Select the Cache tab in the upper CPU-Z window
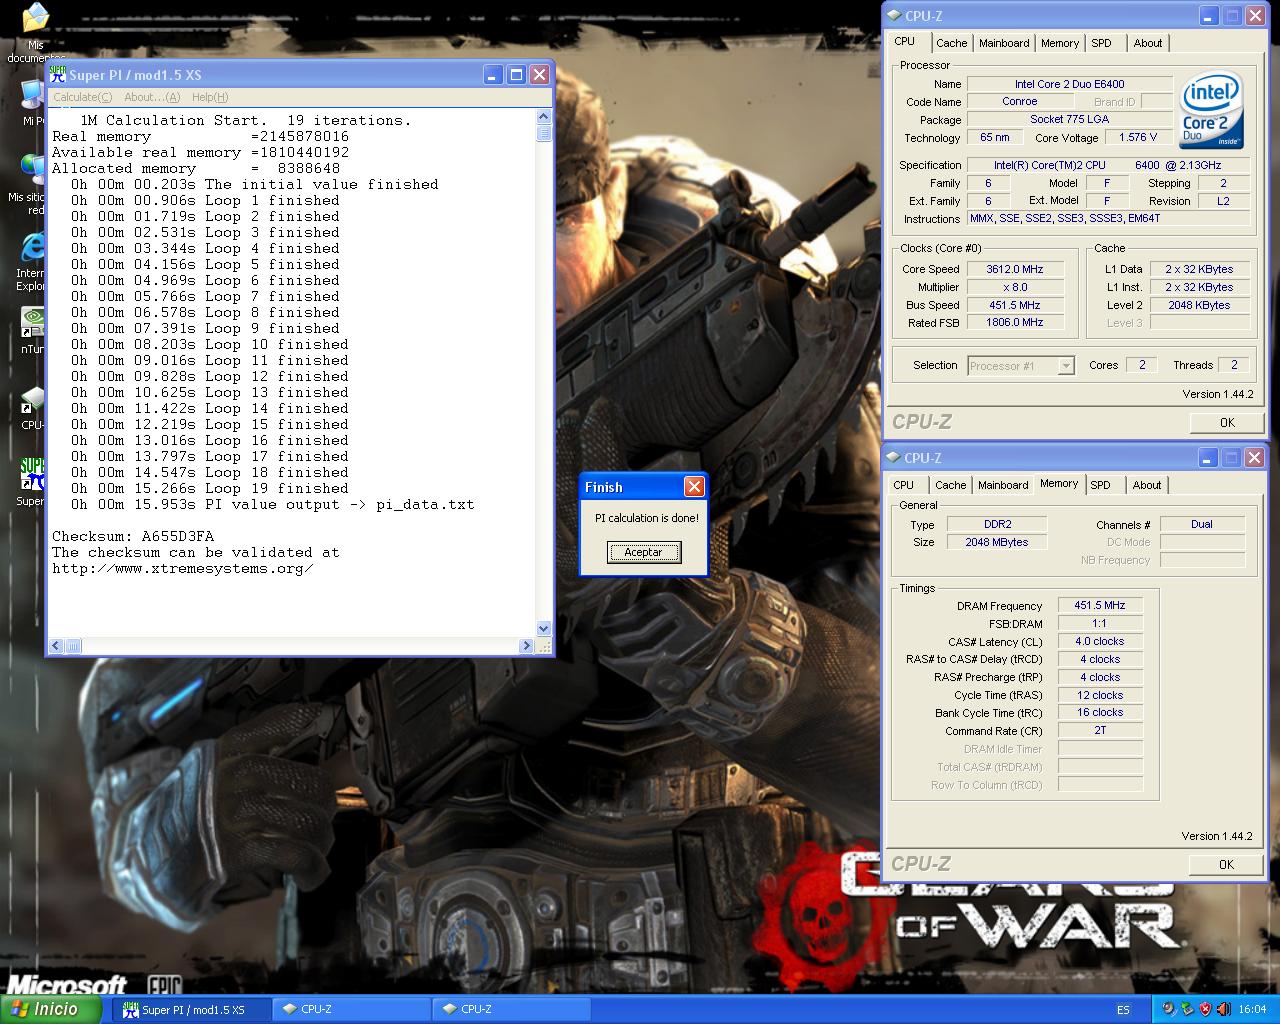The image size is (1280, 1024). point(951,43)
